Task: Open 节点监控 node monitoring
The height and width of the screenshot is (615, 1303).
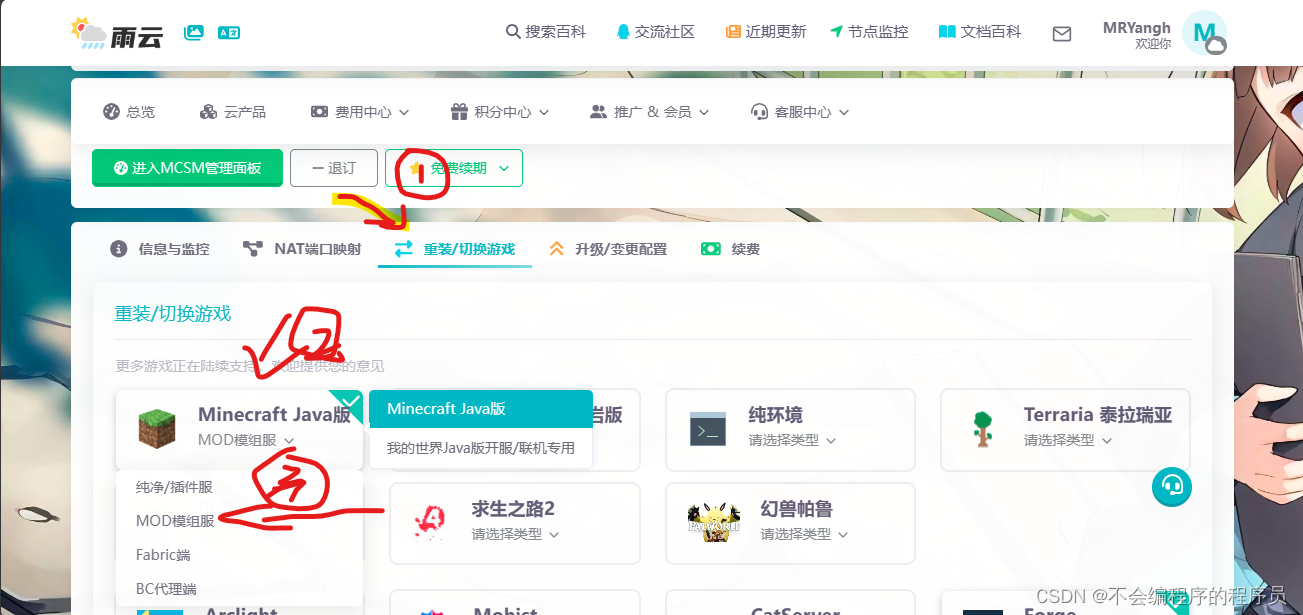Action: (x=869, y=32)
